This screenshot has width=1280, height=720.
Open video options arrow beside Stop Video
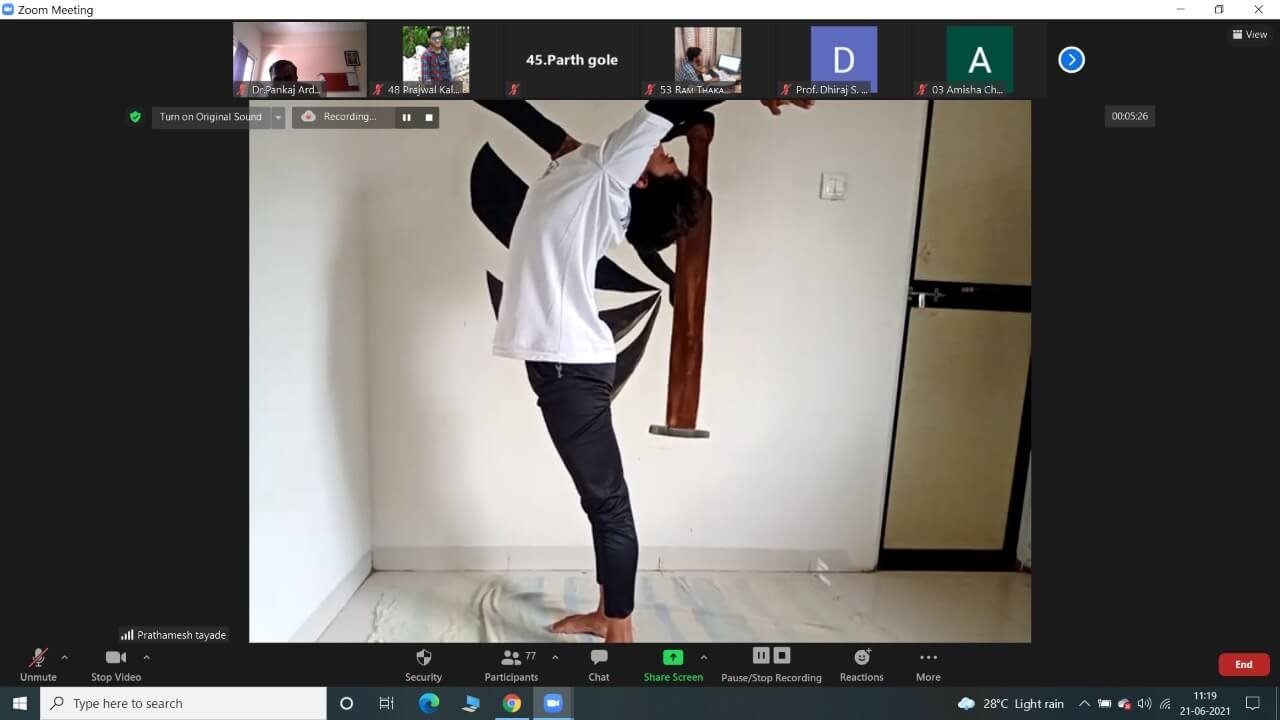click(x=147, y=657)
